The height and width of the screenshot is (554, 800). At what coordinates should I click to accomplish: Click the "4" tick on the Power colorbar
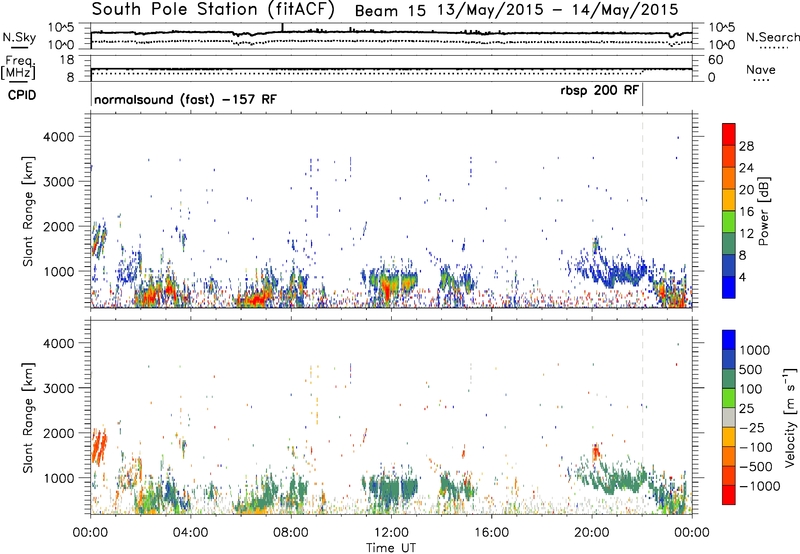coord(743,277)
